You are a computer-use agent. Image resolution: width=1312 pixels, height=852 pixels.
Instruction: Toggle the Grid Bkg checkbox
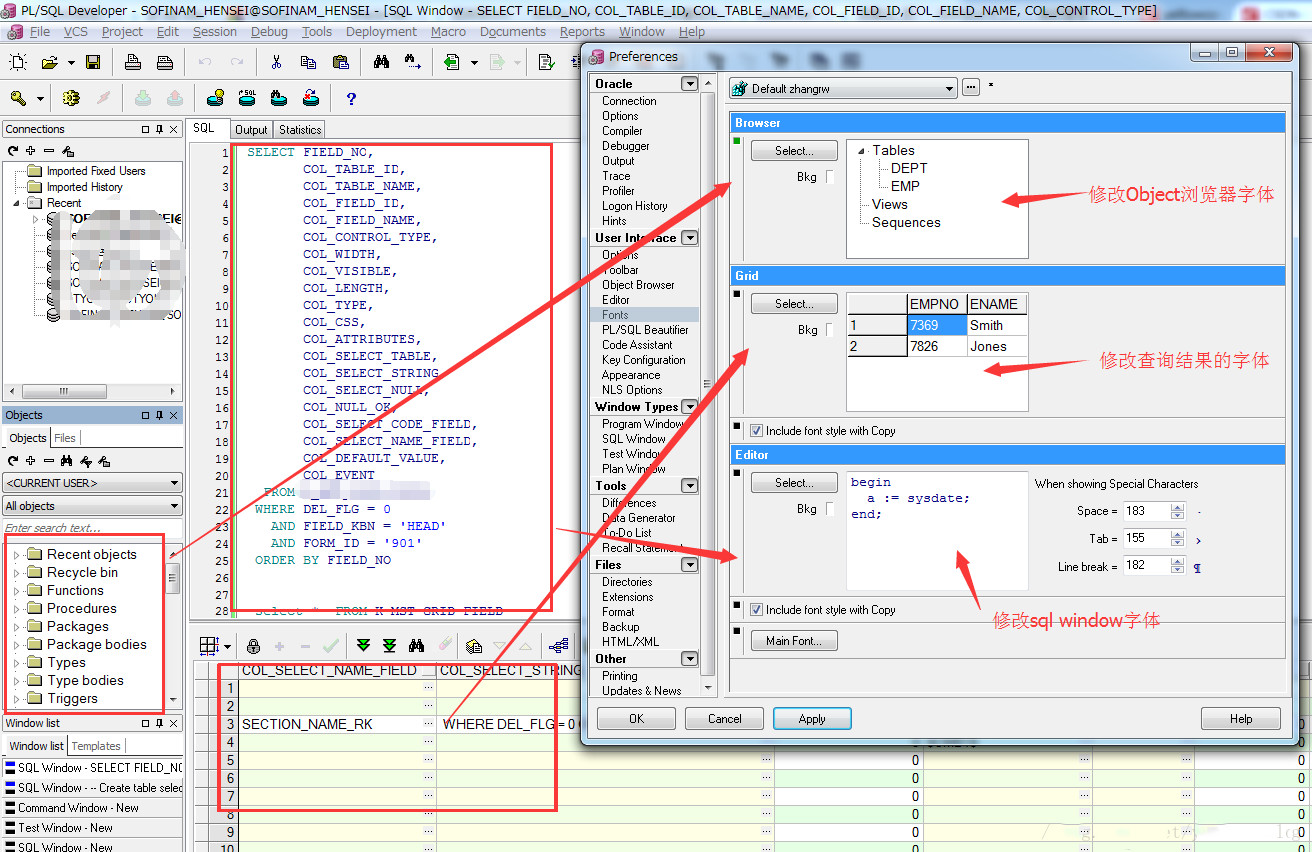[830, 330]
